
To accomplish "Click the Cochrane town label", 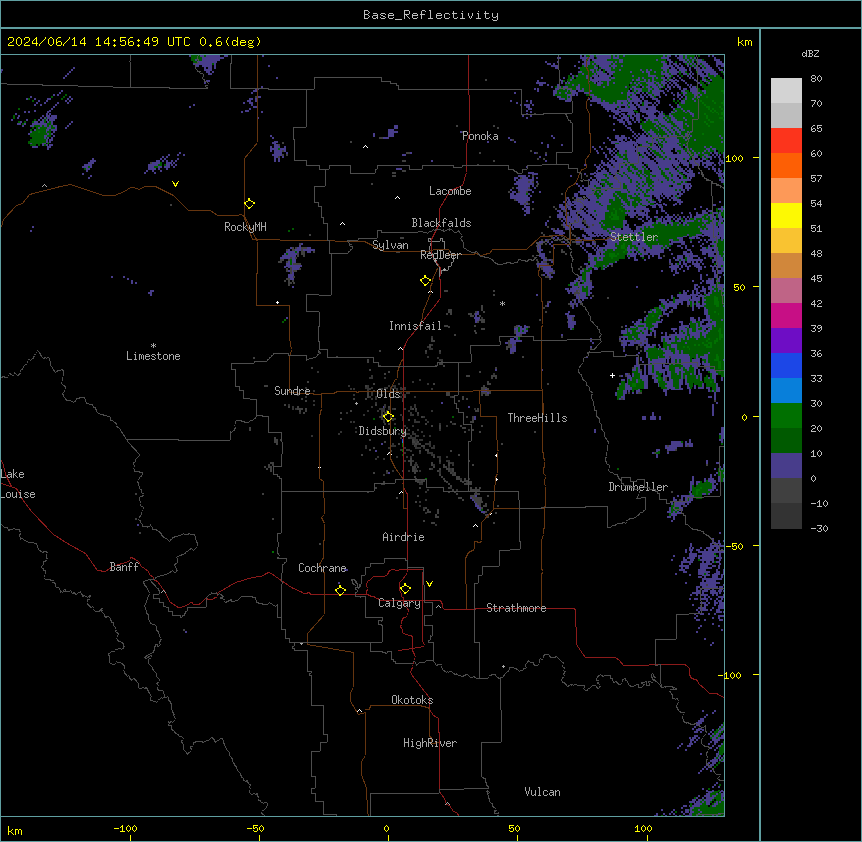I will [x=322, y=568].
